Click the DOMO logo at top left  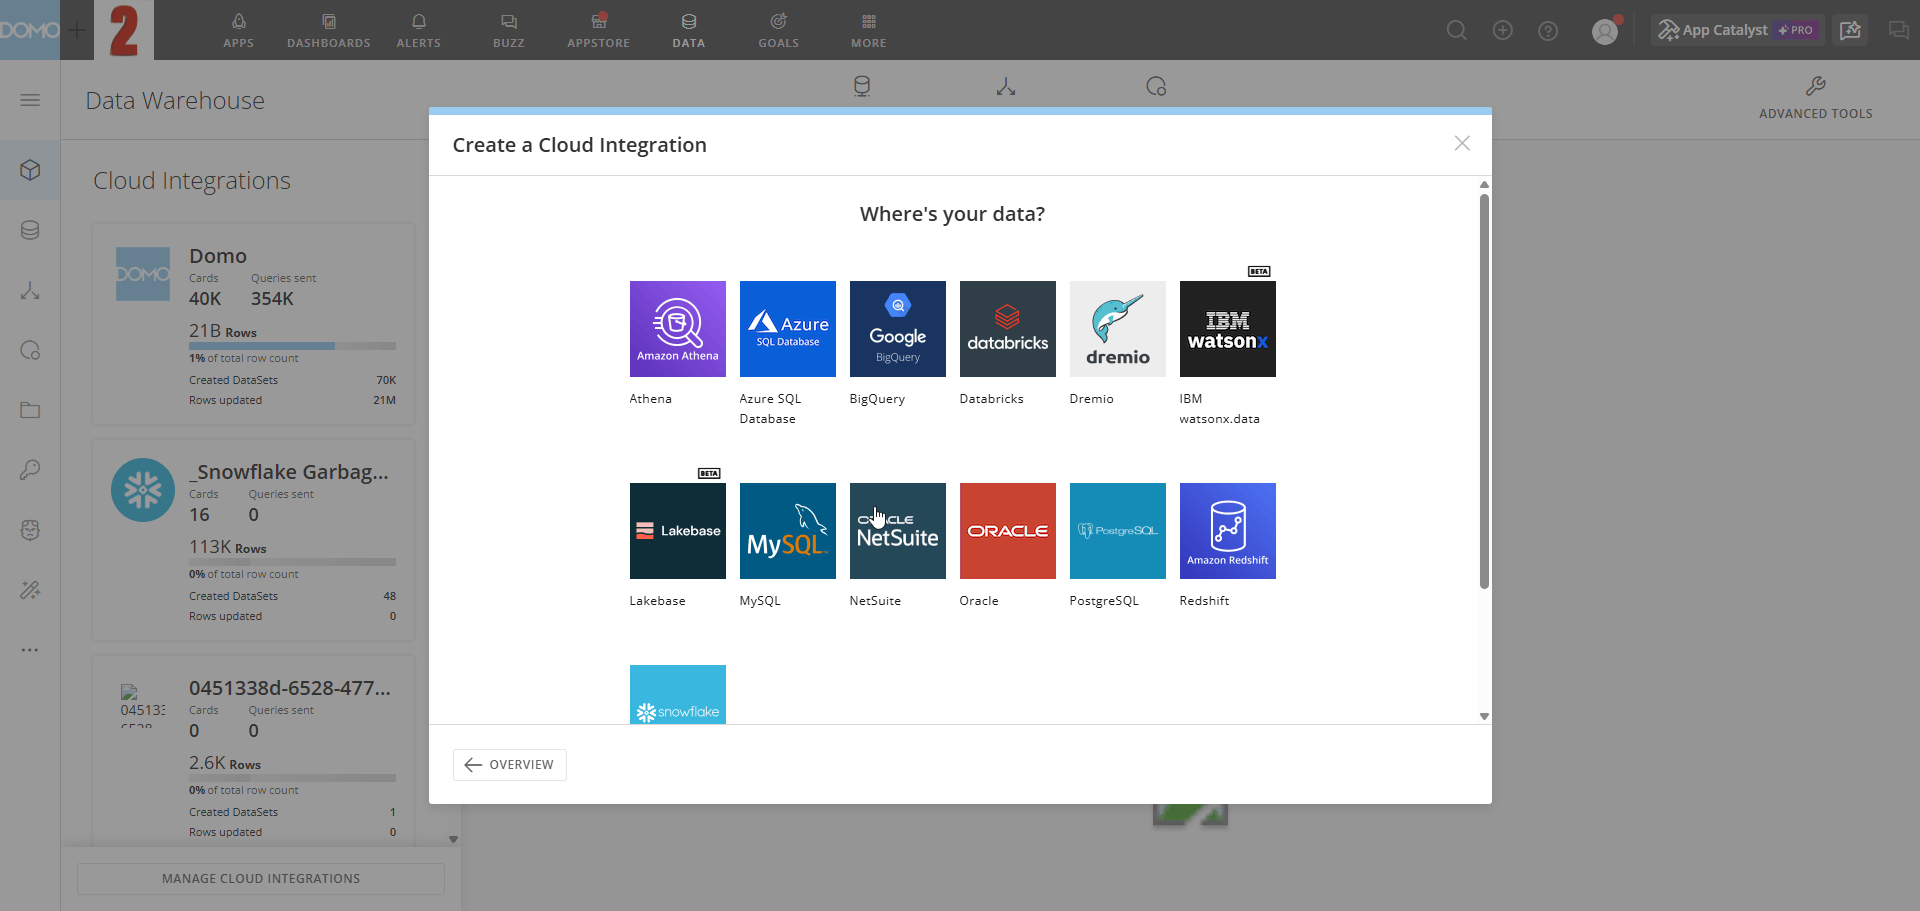[30, 30]
